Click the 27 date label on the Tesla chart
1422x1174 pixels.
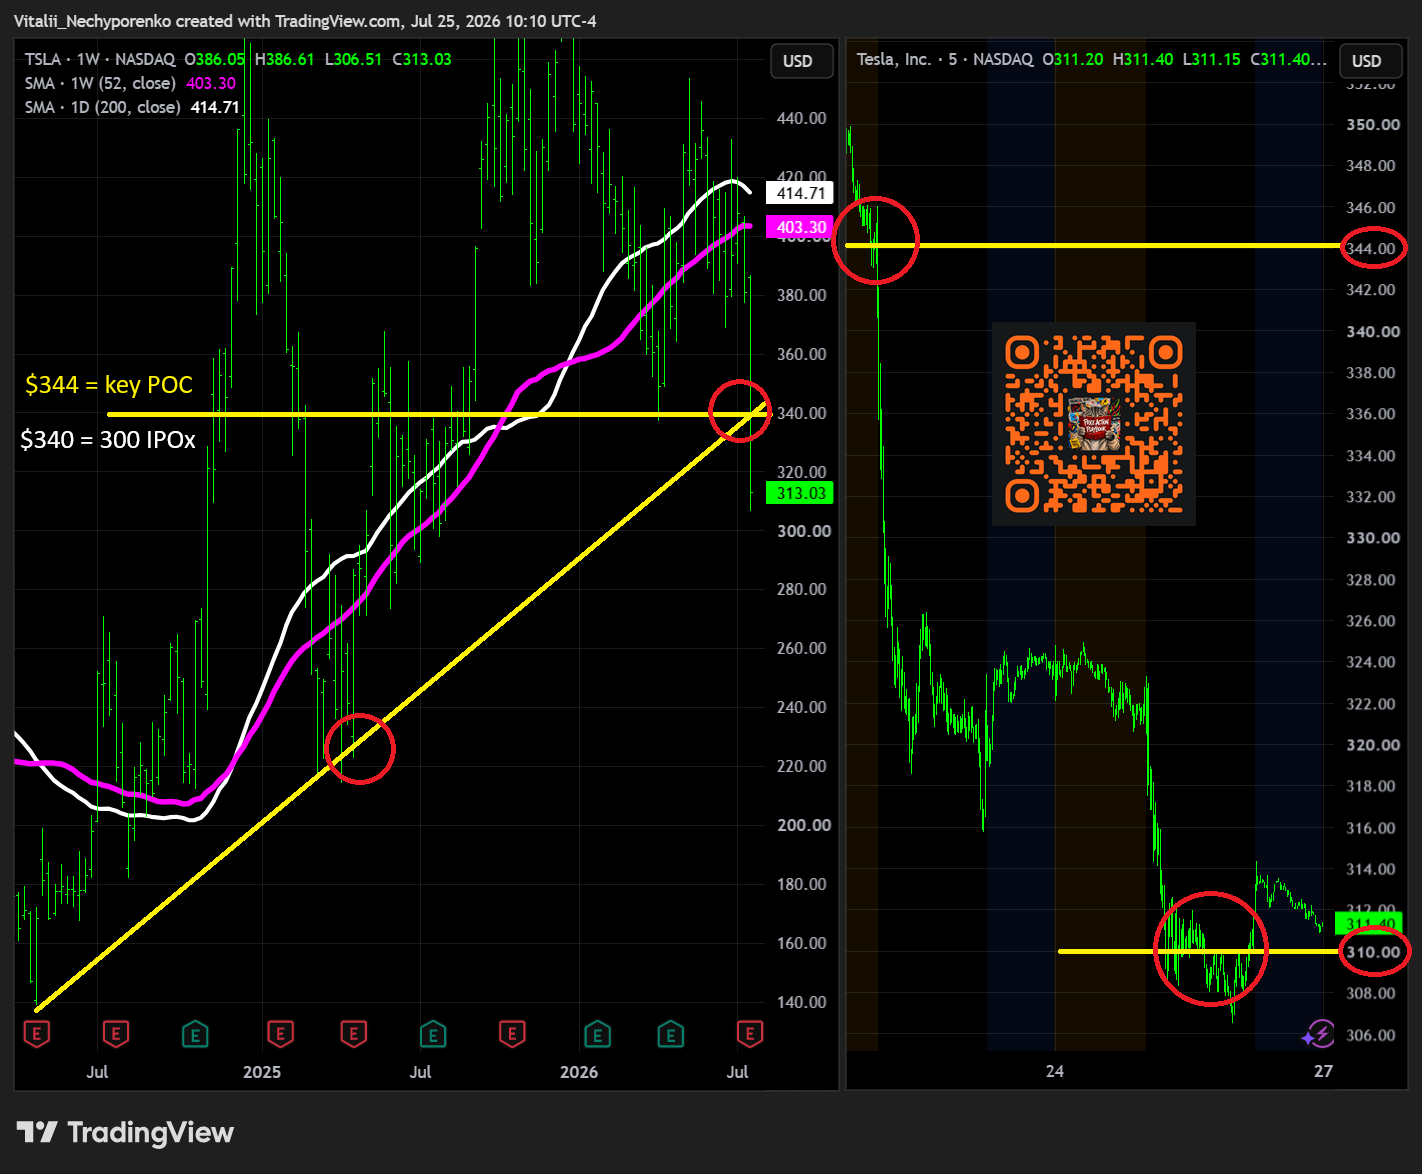pyautogui.click(x=1324, y=1071)
